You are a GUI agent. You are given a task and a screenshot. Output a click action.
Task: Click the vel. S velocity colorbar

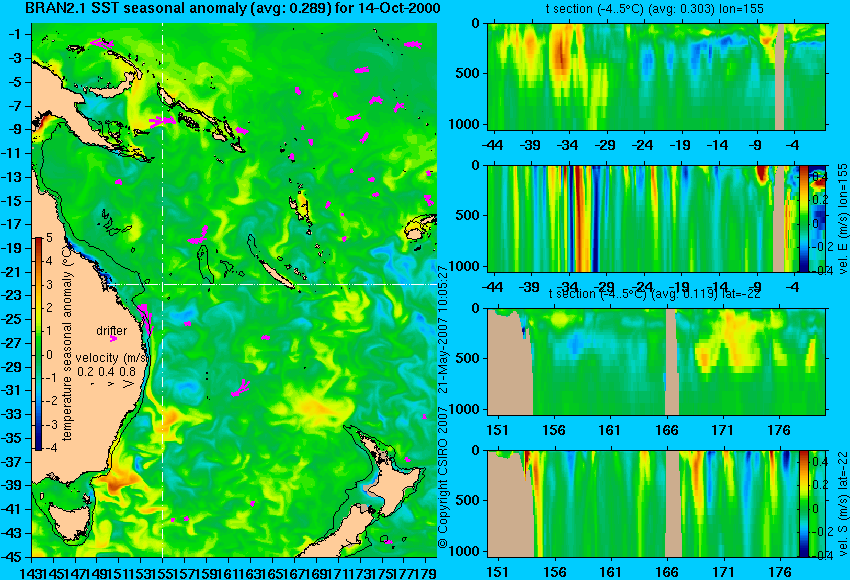click(x=803, y=504)
